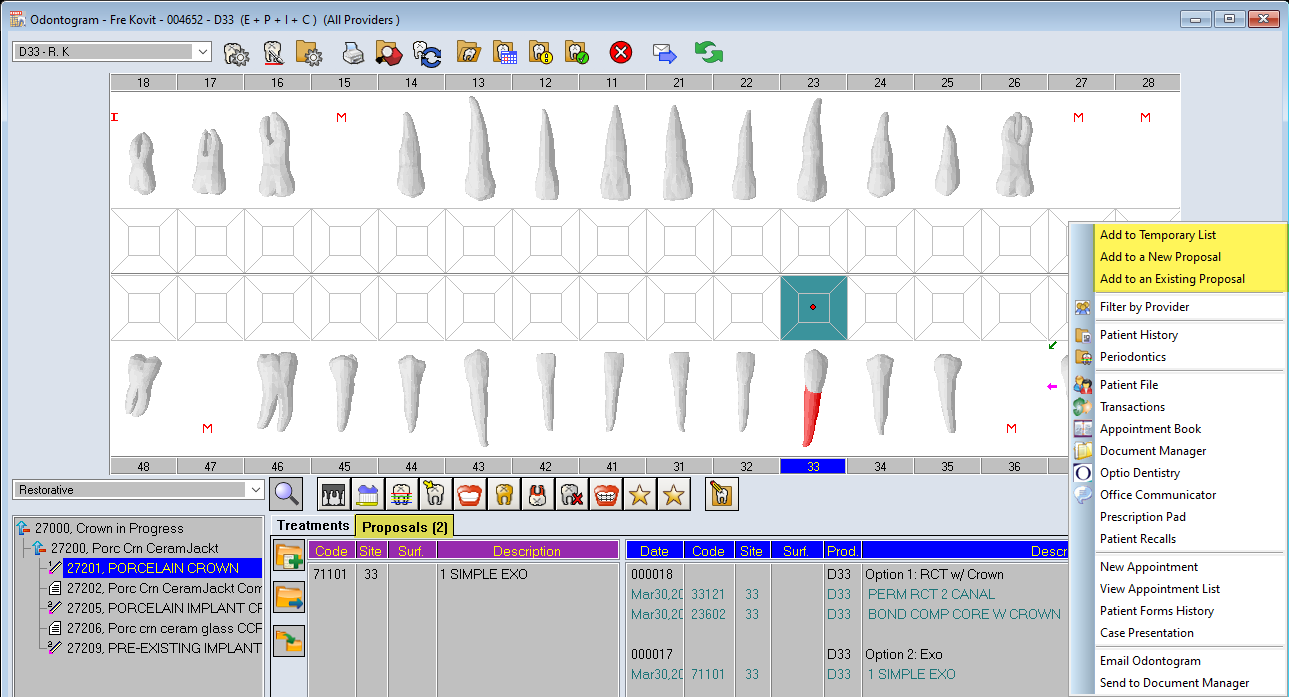Choose Add to a New Proposal
Image resolution: width=1289 pixels, height=697 pixels.
pos(1160,257)
